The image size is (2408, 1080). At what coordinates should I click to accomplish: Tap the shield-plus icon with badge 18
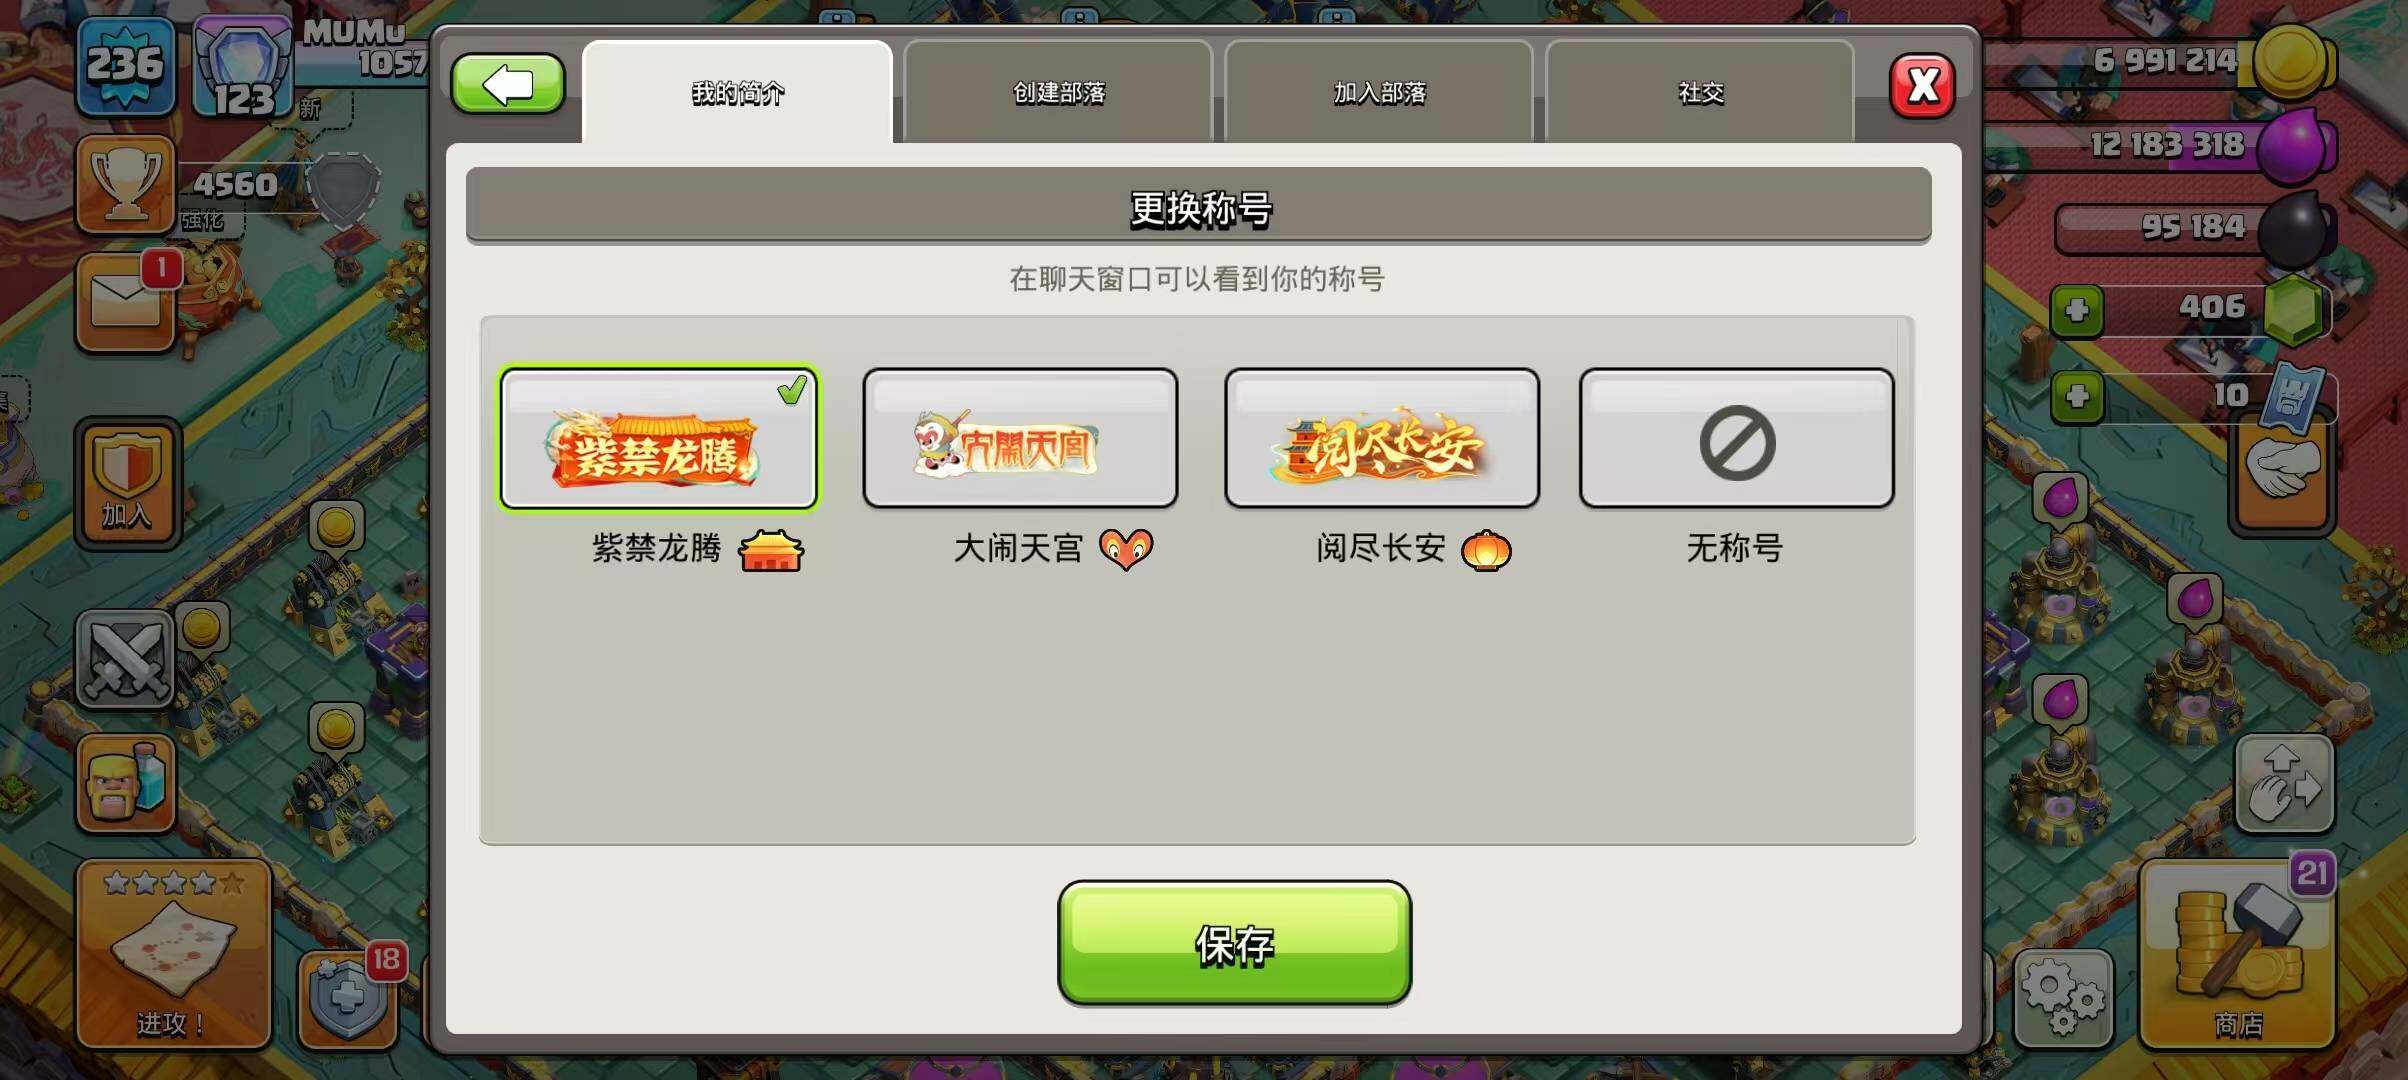pyautogui.click(x=348, y=999)
